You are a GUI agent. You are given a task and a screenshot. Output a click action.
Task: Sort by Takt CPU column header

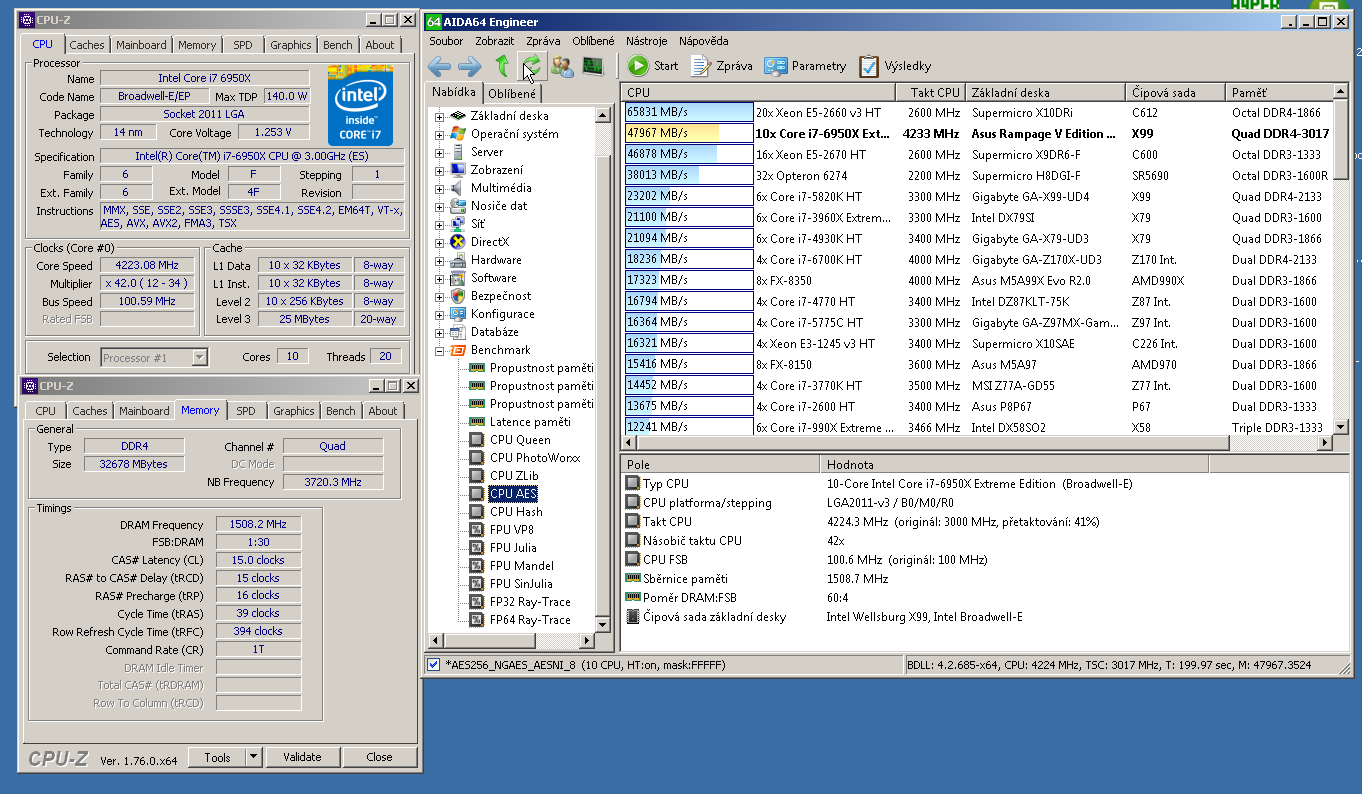[x=931, y=92]
